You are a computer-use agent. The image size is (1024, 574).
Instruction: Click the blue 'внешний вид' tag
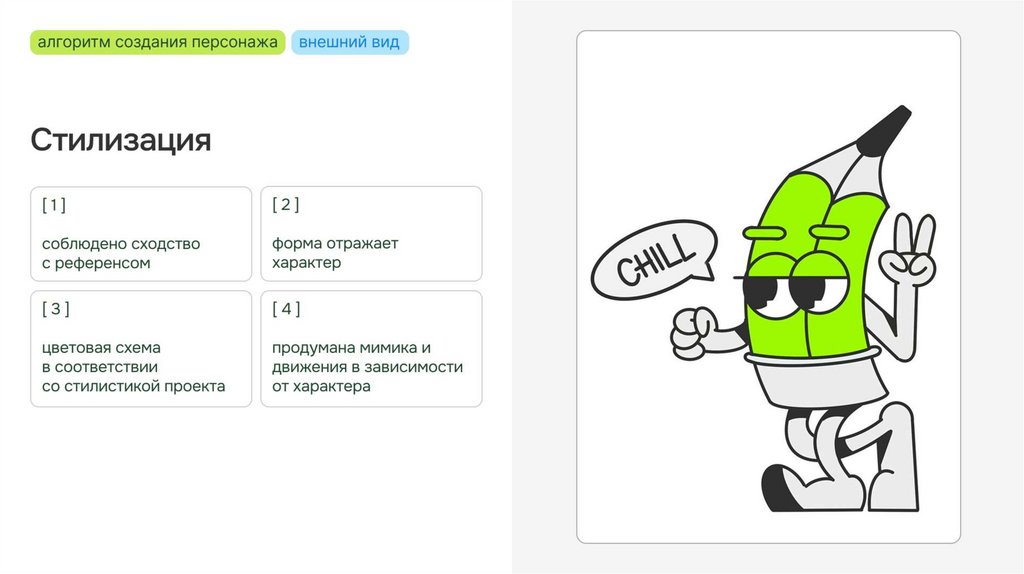point(349,42)
